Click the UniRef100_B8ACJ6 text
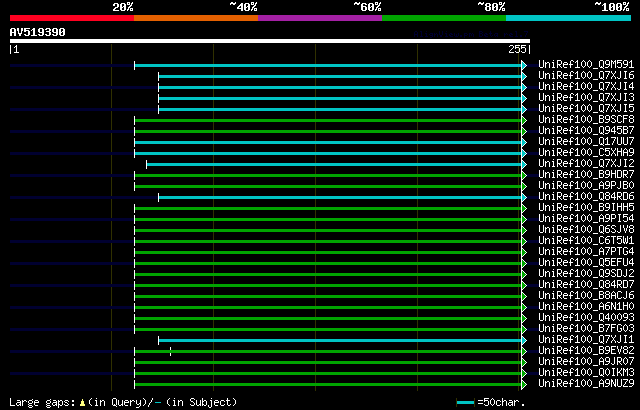Viewport: 640px width, 410px height. pos(586,296)
